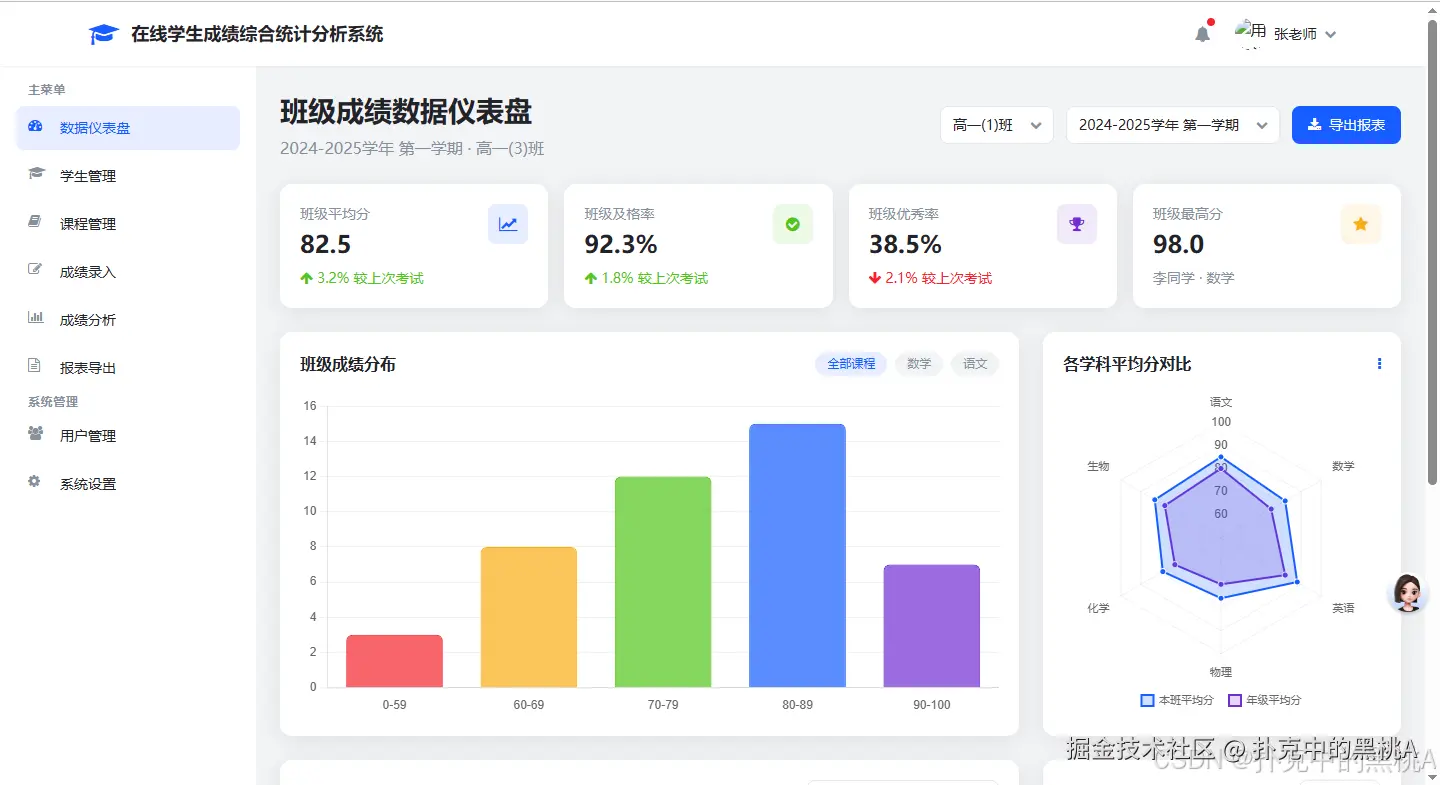The image size is (1440, 785).
Task: Click the 生物 radar axis label
Action: click(1098, 466)
